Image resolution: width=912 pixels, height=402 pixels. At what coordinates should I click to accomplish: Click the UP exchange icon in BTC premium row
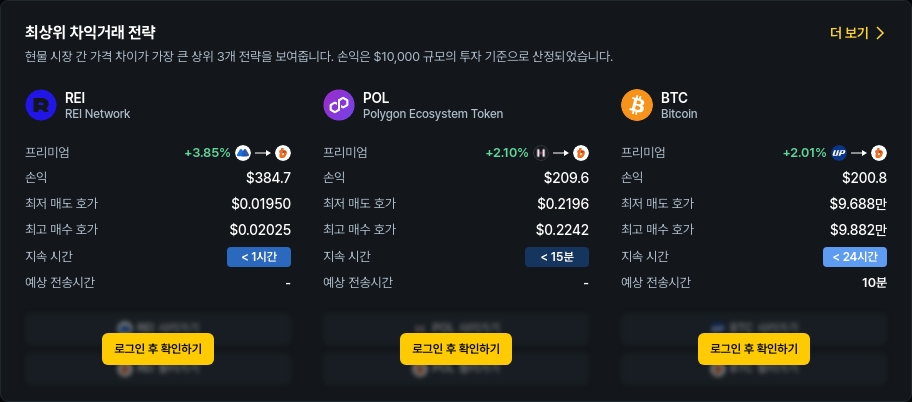click(839, 153)
